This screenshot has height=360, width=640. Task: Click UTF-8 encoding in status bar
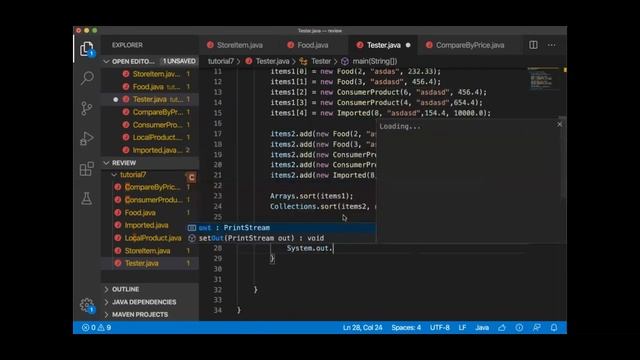(x=440, y=327)
